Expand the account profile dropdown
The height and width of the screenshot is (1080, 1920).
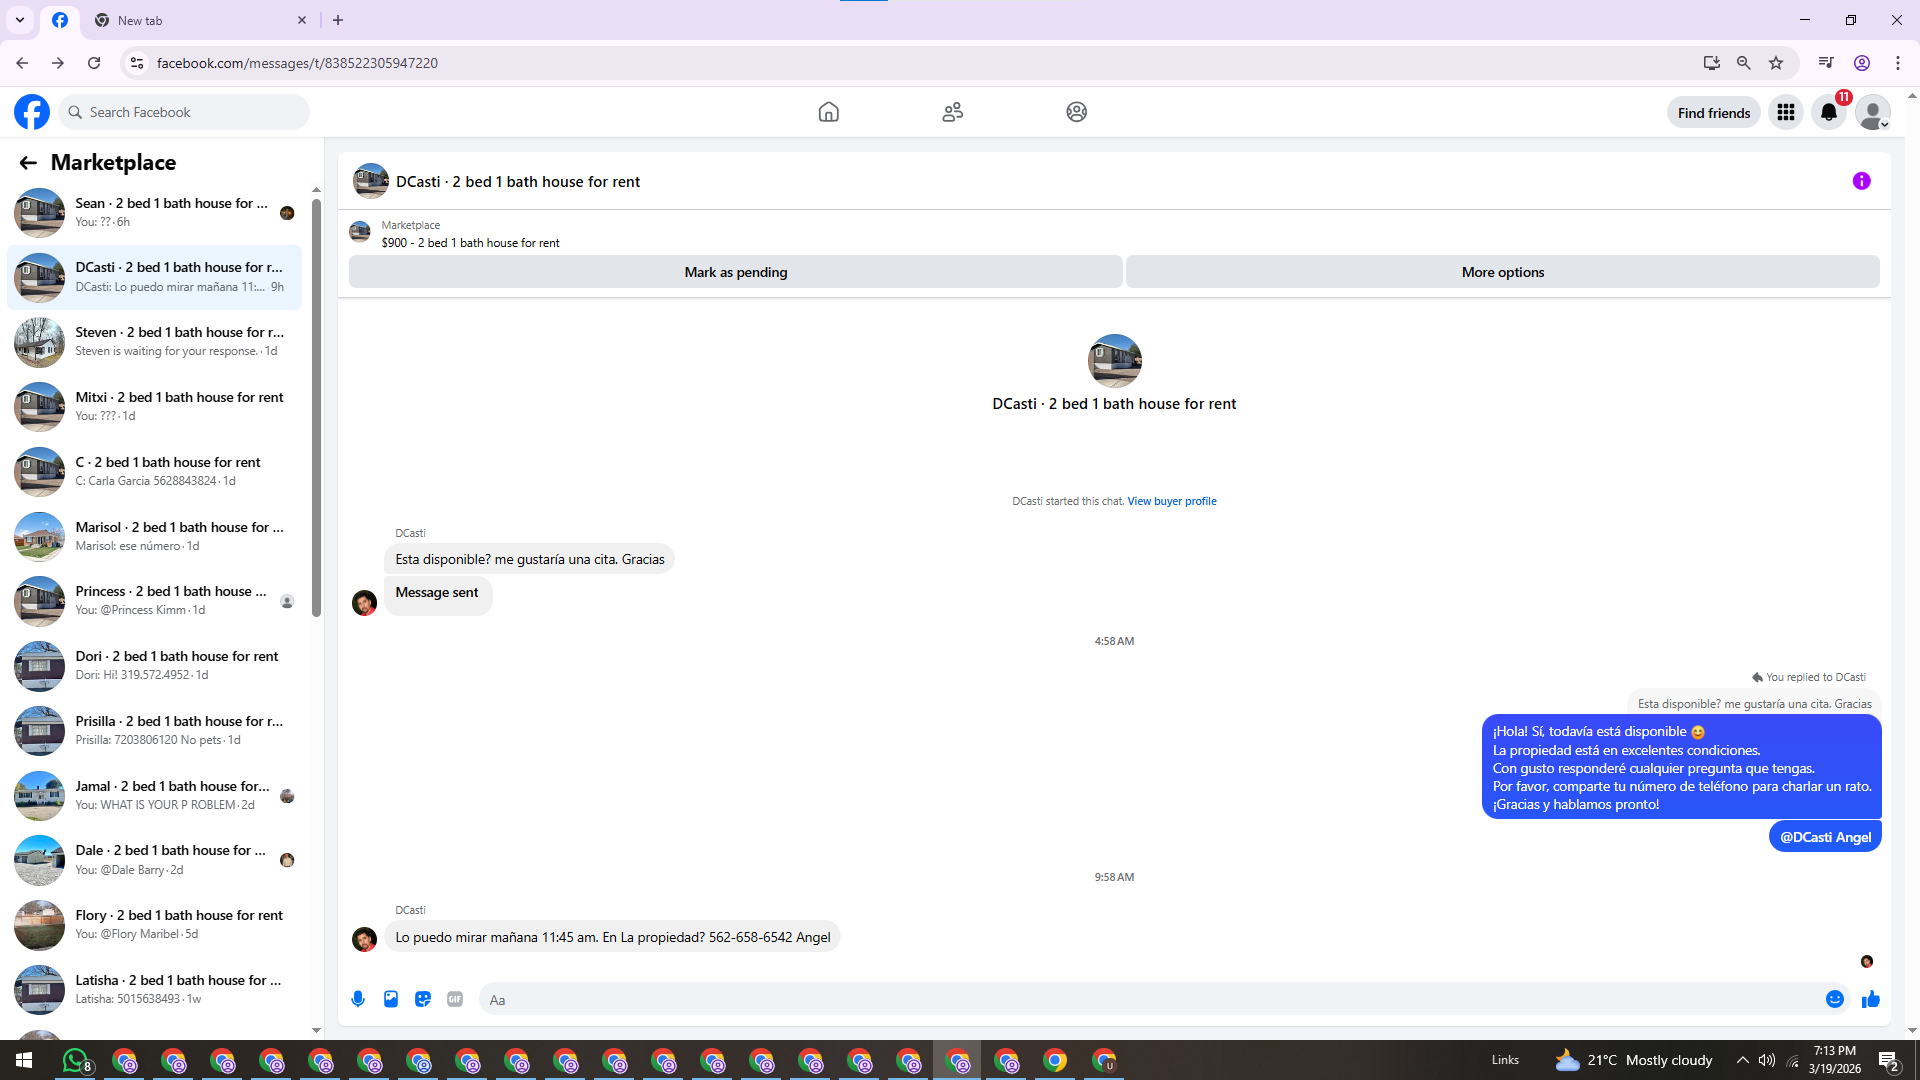(x=1873, y=112)
